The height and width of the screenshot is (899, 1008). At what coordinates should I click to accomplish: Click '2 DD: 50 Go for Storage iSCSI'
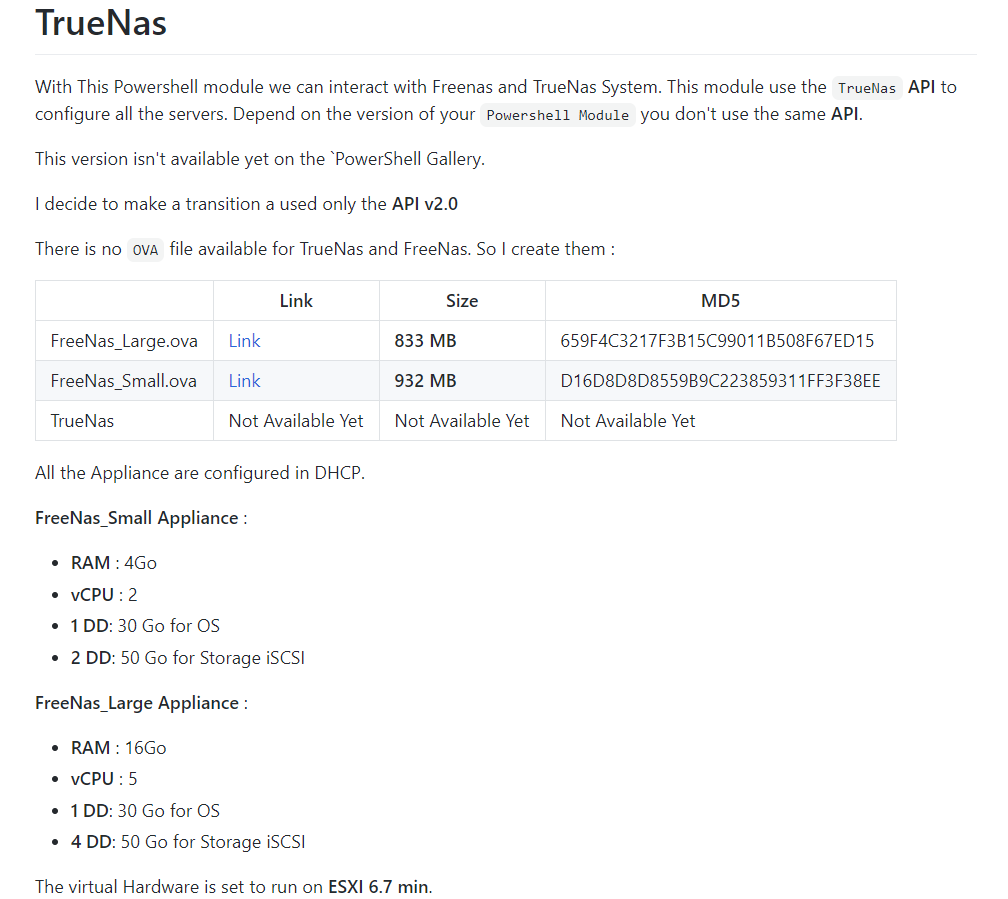click(x=188, y=658)
